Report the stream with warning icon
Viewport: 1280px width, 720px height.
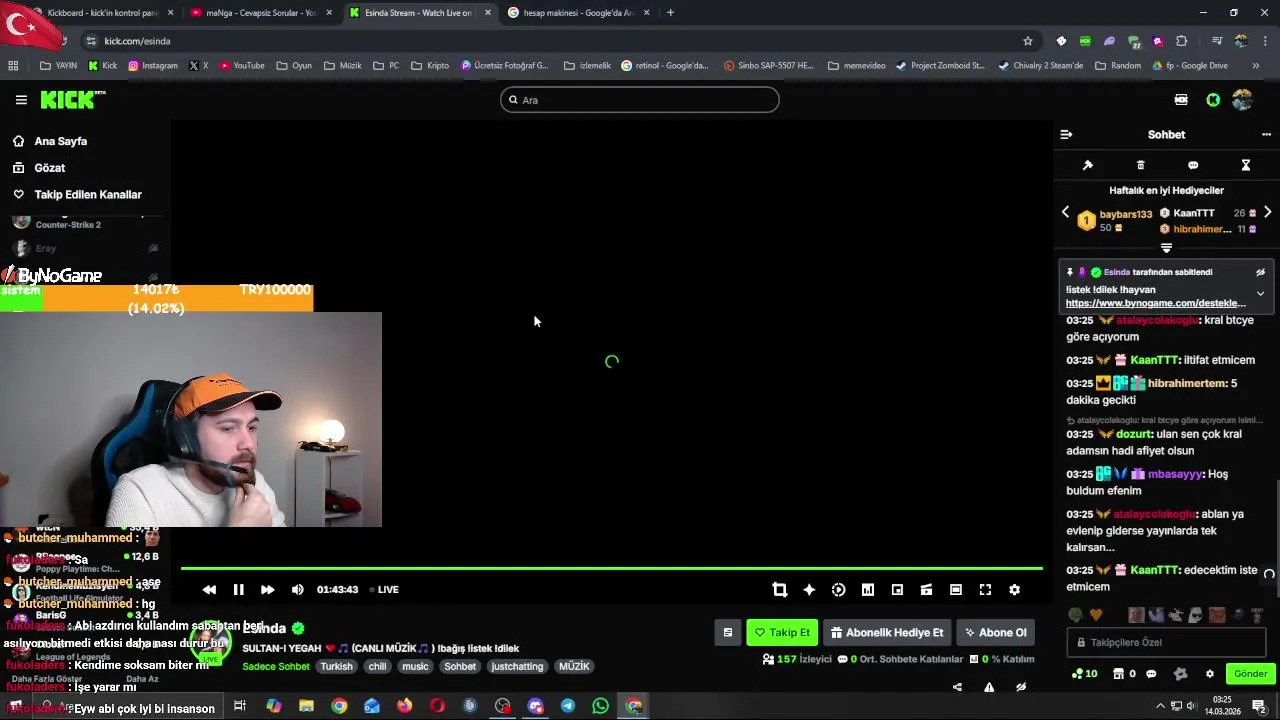[989, 687]
